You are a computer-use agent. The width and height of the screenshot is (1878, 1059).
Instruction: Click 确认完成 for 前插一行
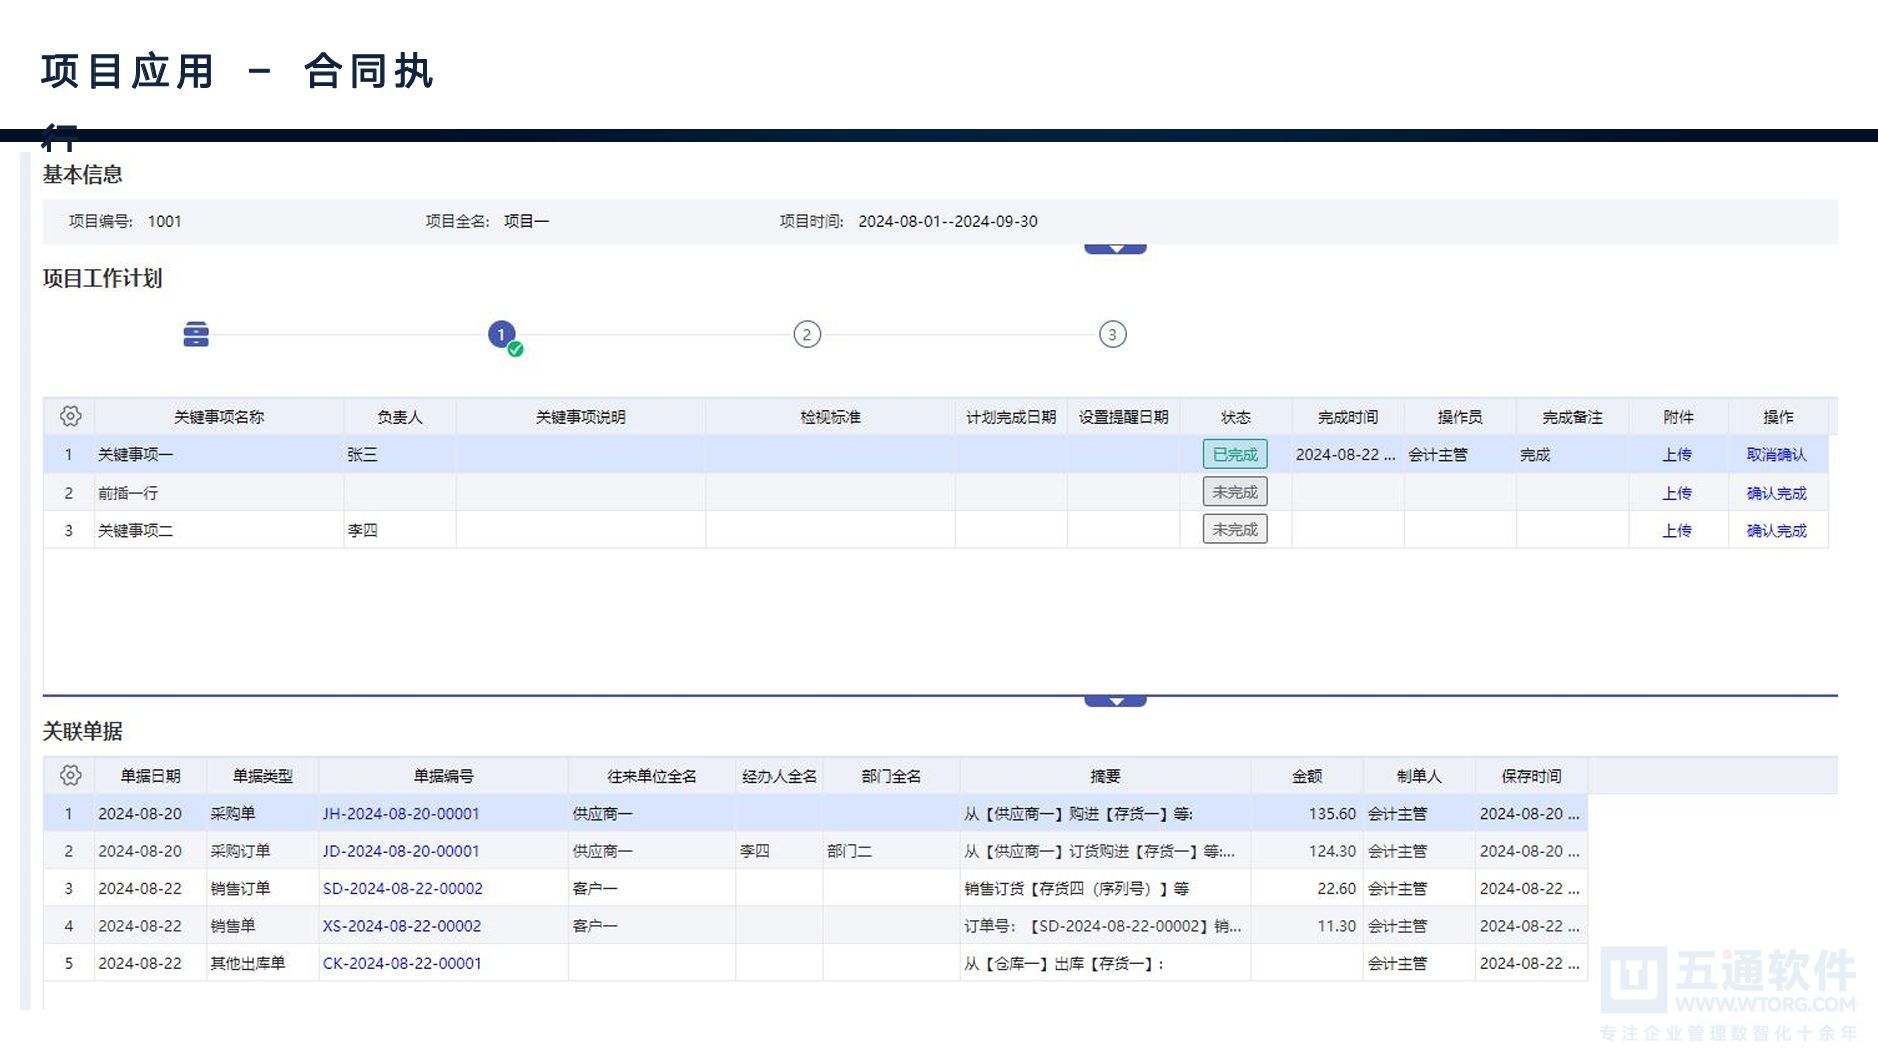1777,493
